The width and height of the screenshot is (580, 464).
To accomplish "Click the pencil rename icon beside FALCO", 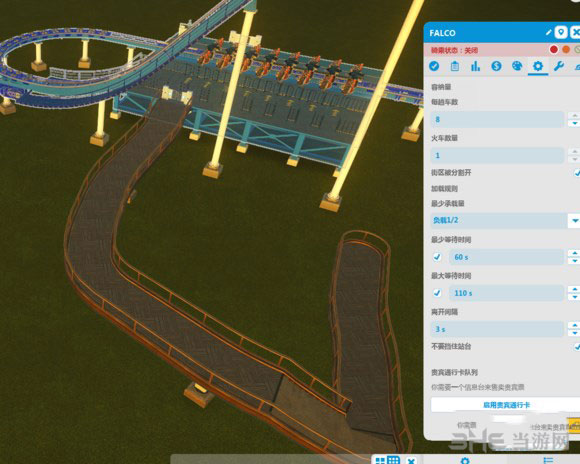I will pyautogui.click(x=549, y=33).
